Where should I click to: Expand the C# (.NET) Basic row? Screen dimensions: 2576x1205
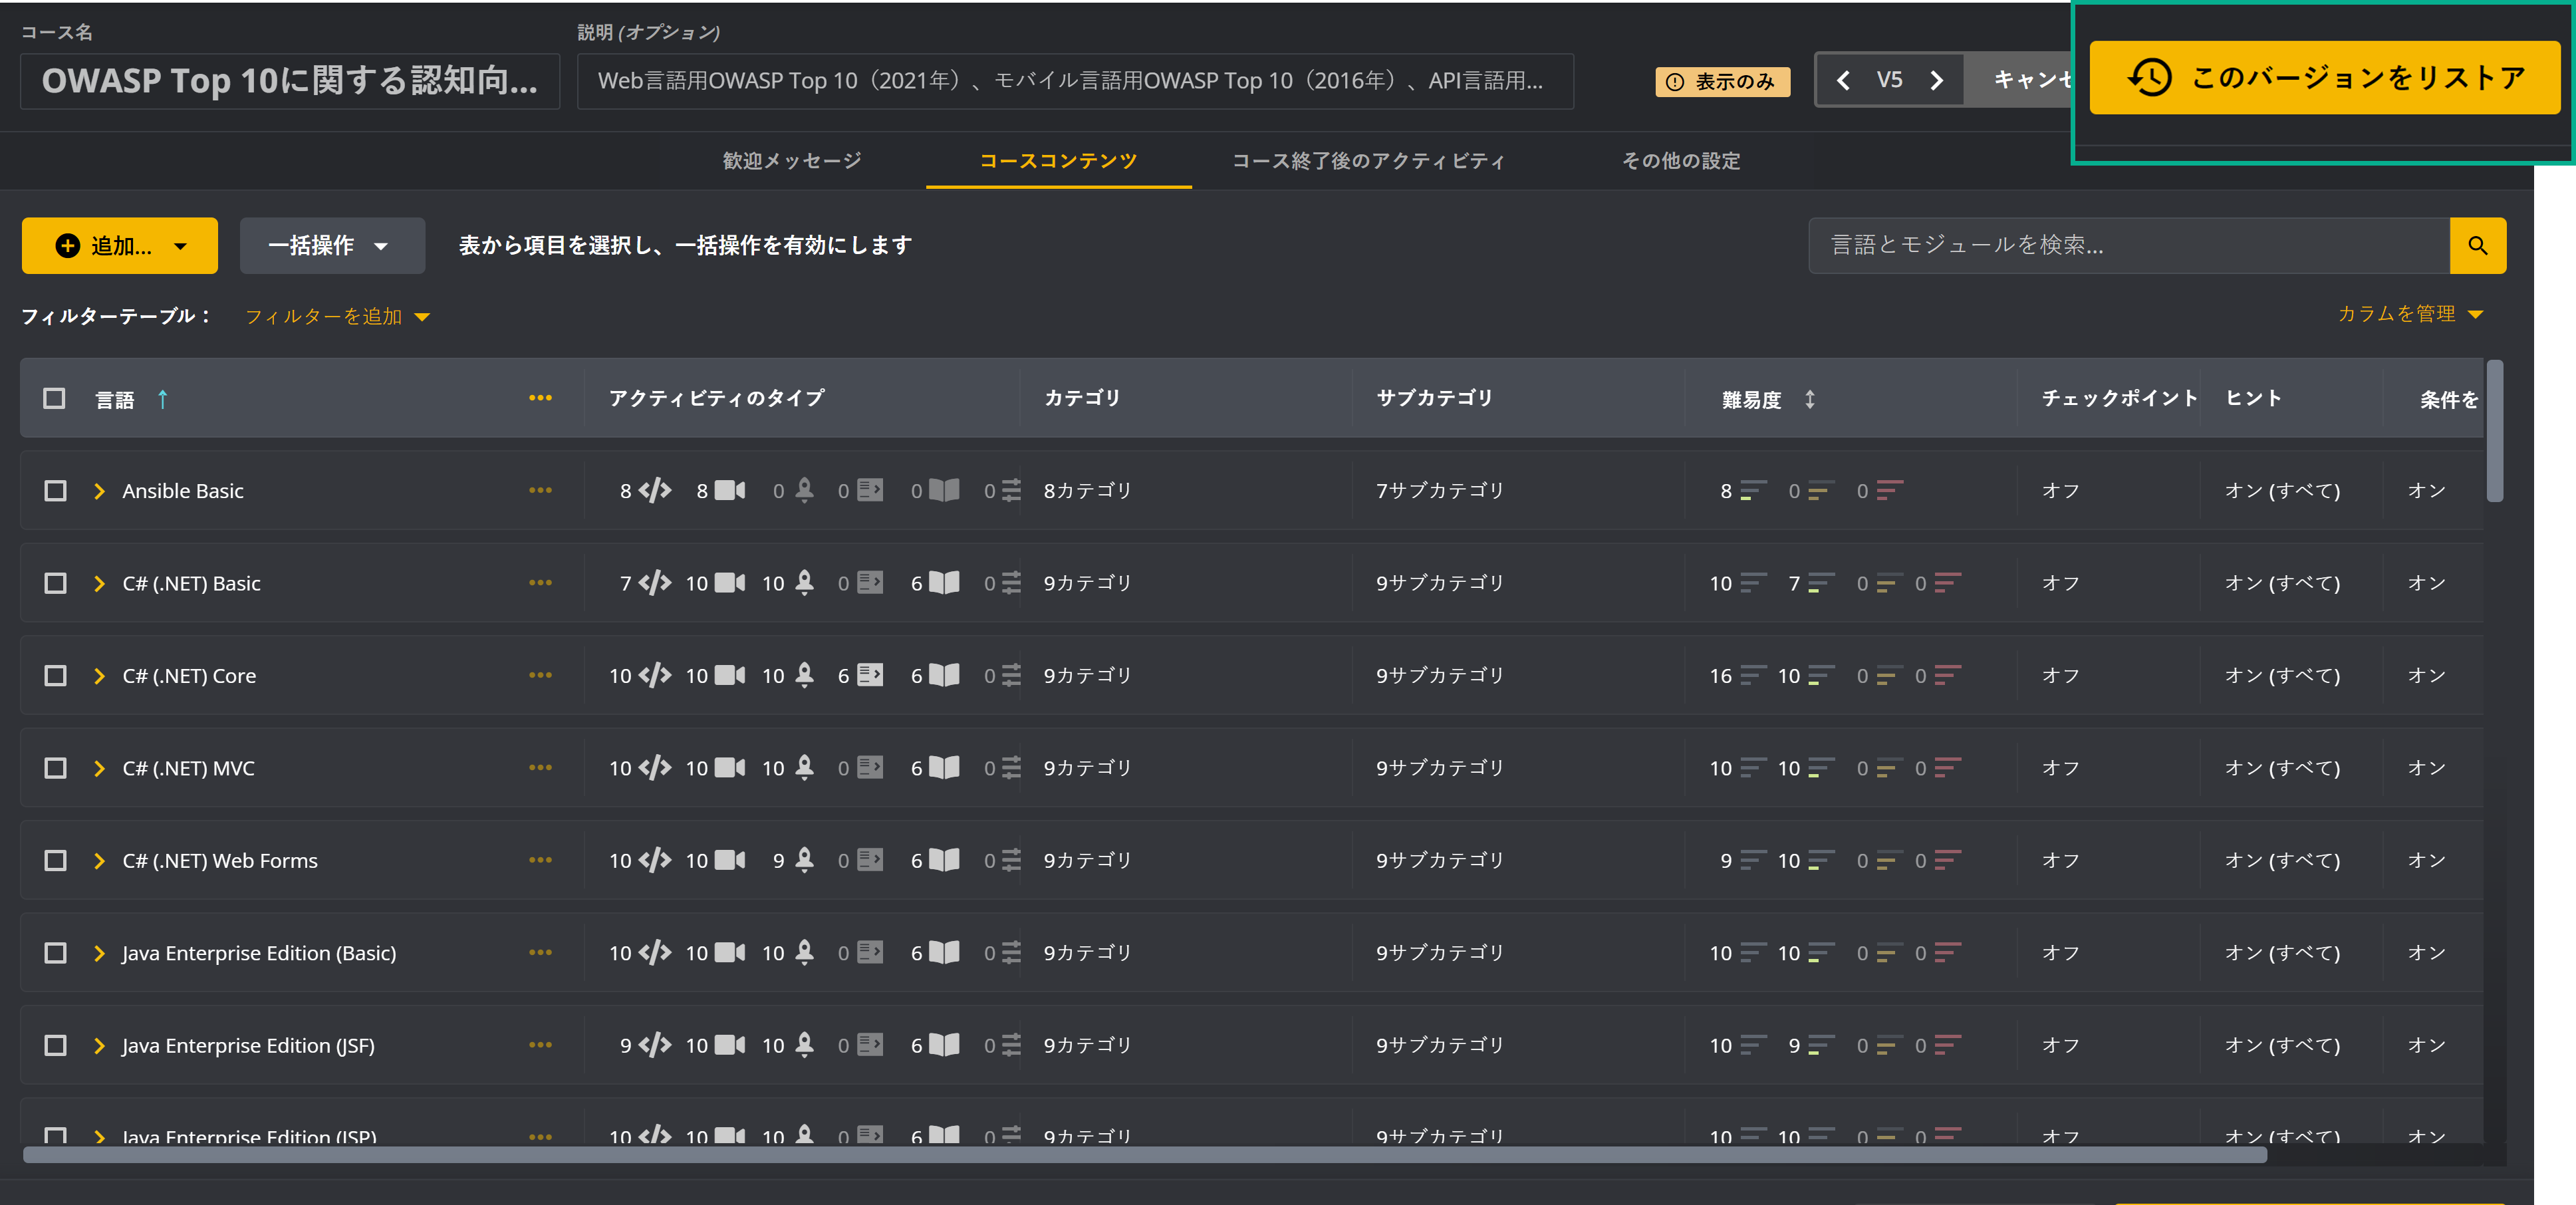point(99,583)
